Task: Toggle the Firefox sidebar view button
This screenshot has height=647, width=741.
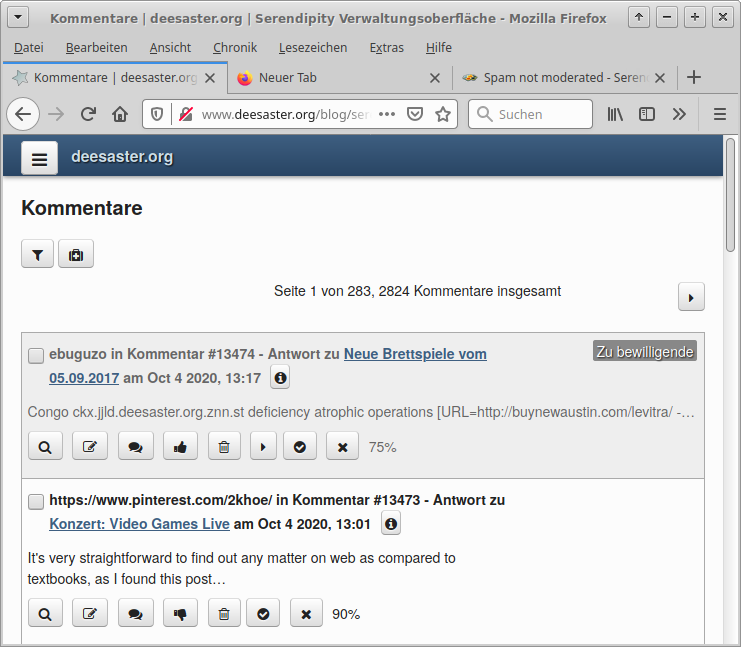Action: pyautogui.click(x=647, y=114)
